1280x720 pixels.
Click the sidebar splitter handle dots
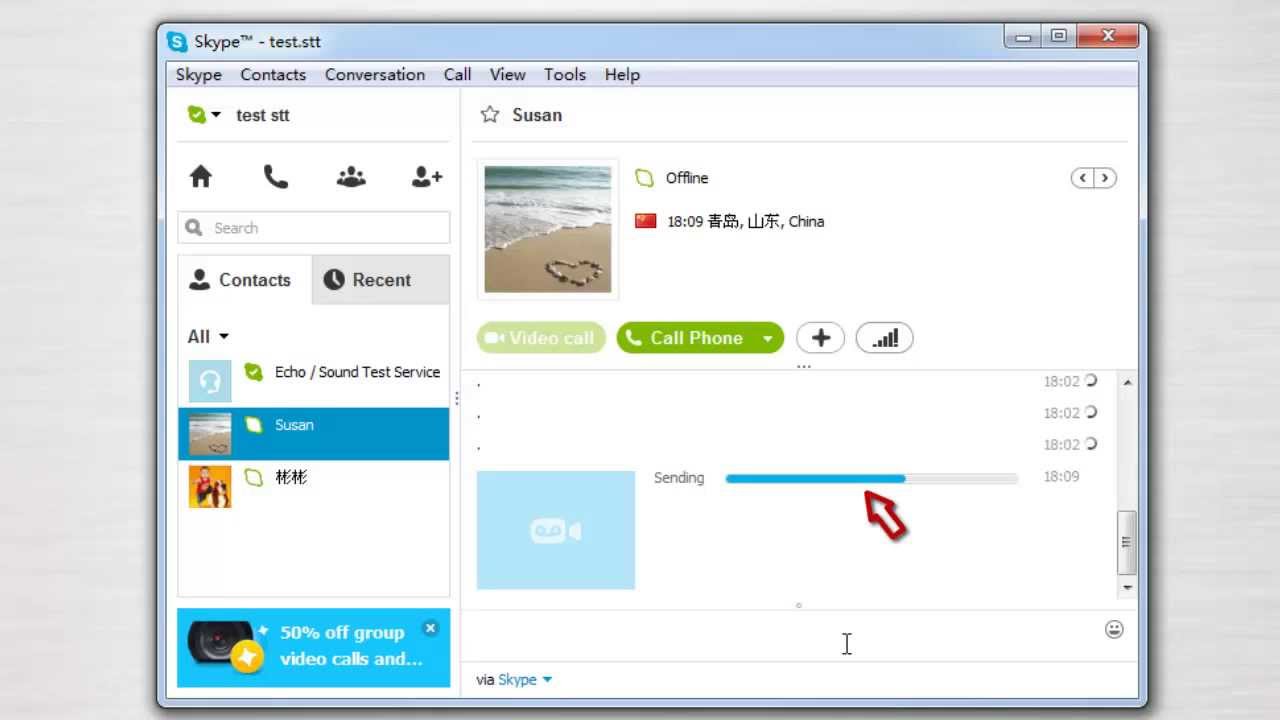pyautogui.click(x=457, y=398)
